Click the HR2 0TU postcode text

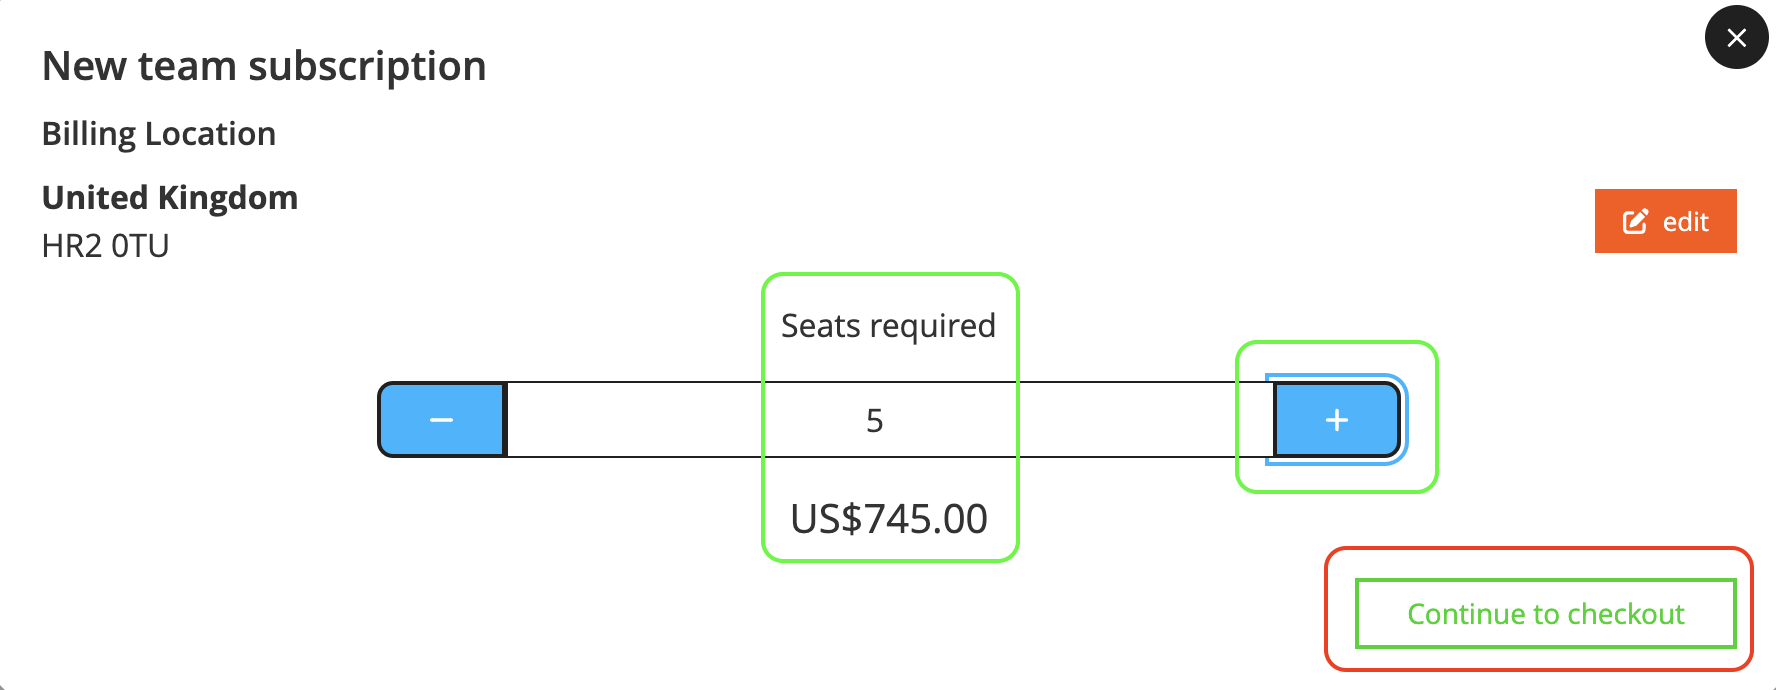click(105, 246)
